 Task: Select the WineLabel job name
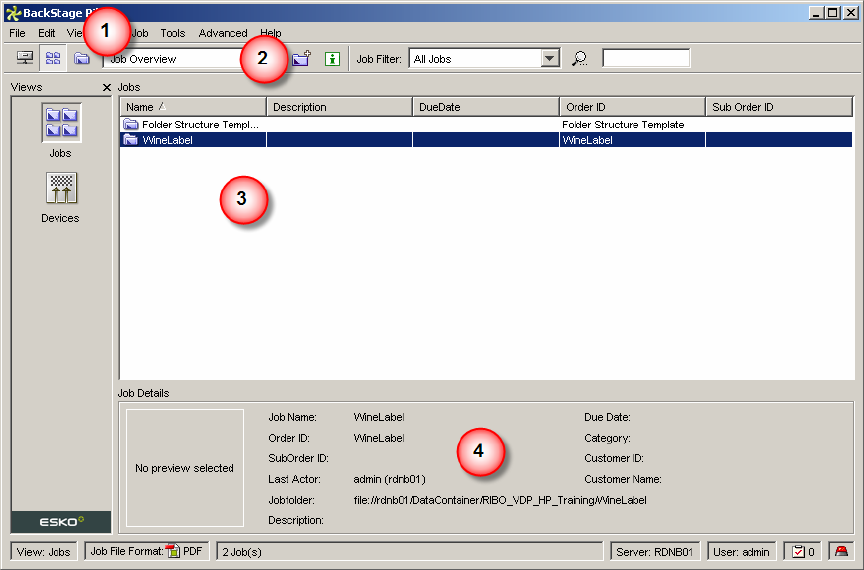[168, 140]
